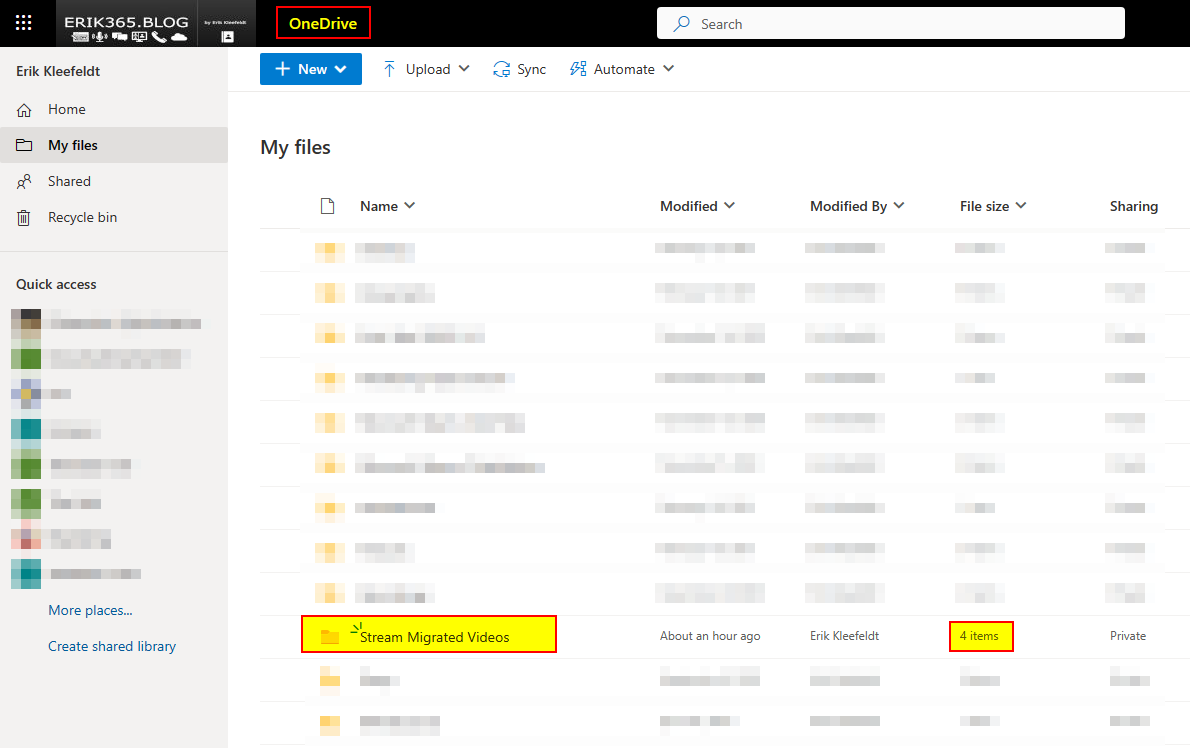Image resolution: width=1190 pixels, height=748 pixels.
Task: Open the Stream Migrated Videos folder
Action: click(x=434, y=637)
